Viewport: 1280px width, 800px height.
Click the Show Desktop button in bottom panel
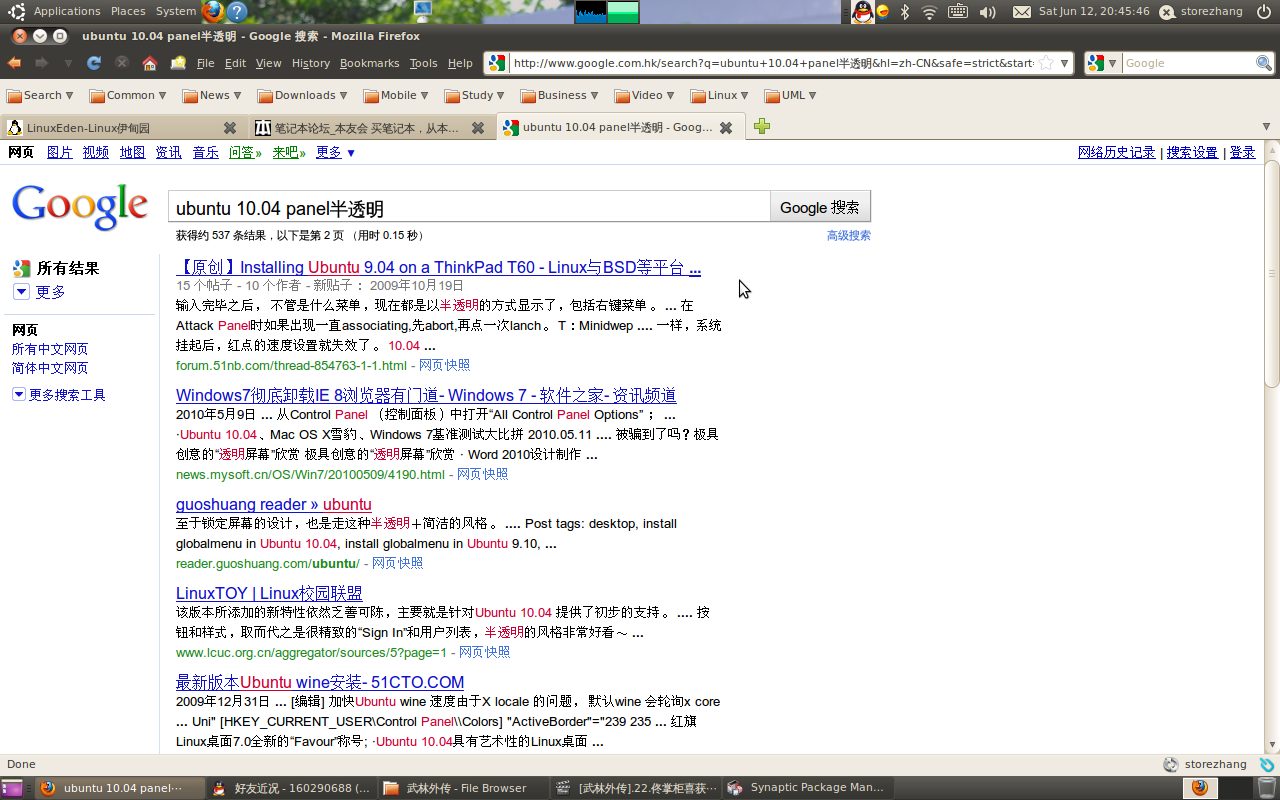[12, 788]
